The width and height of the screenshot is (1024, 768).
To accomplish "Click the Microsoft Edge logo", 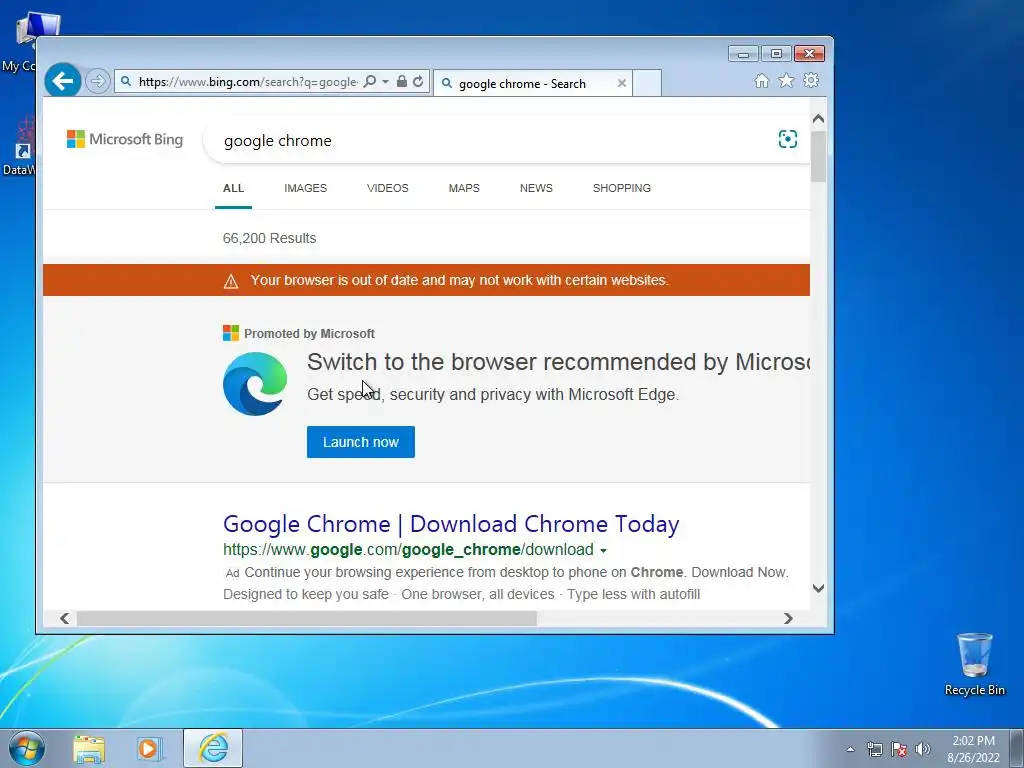I will (255, 384).
